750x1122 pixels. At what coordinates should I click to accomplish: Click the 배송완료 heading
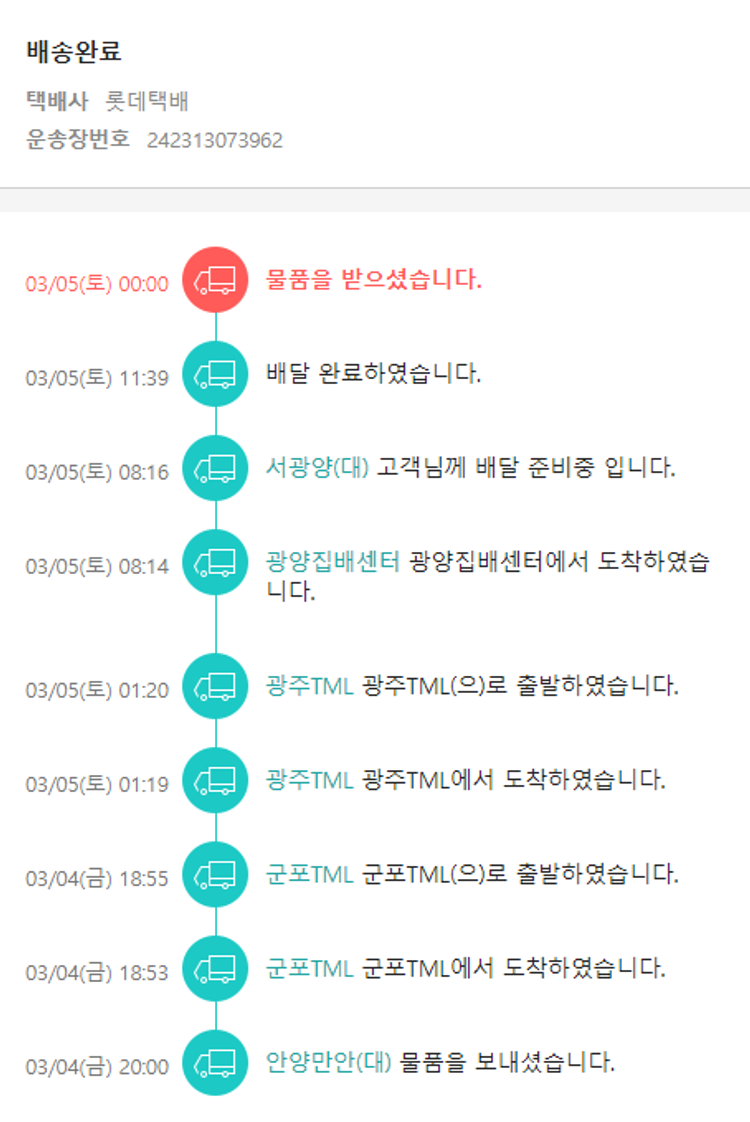click(74, 52)
